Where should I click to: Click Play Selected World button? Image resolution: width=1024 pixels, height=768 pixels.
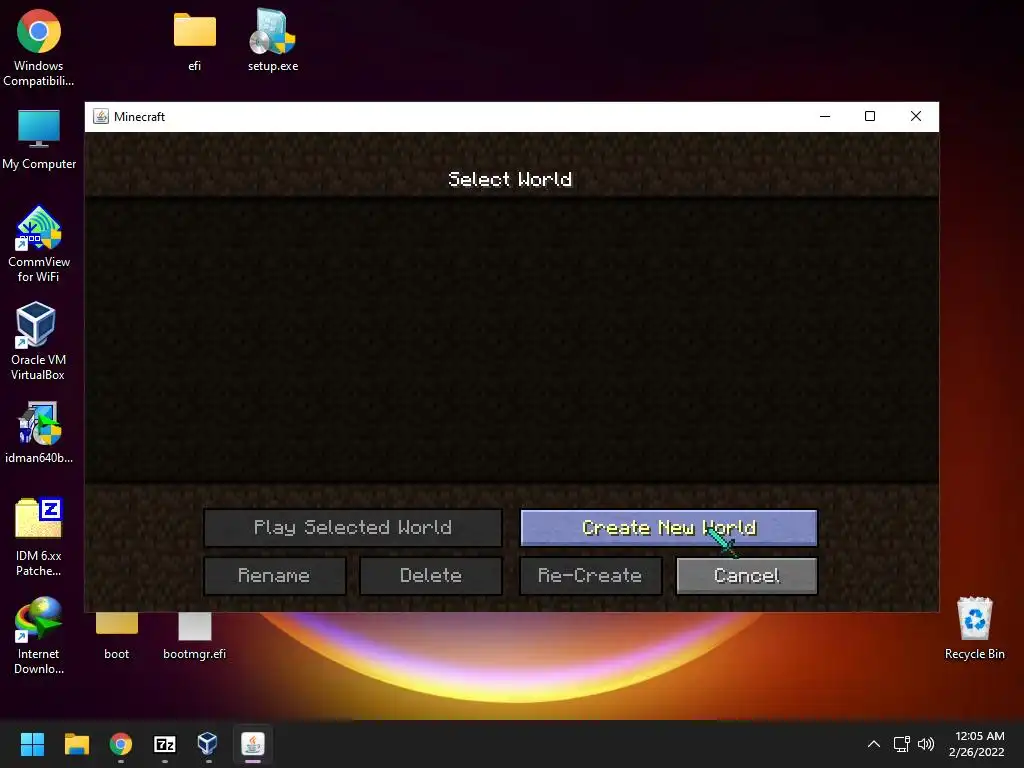point(353,528)
